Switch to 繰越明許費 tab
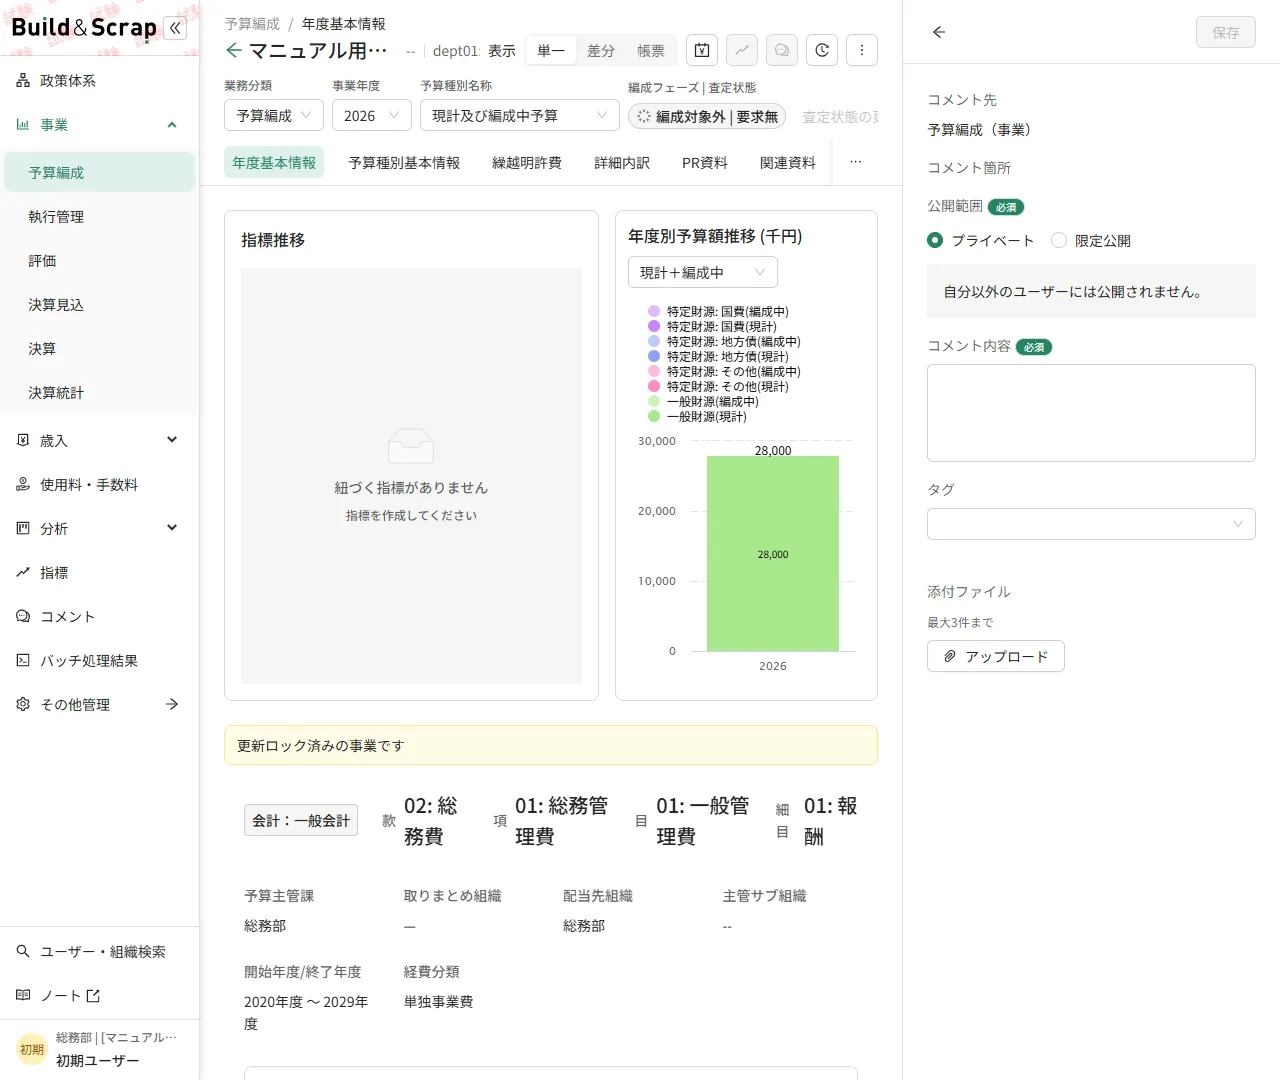This screenshot has width=1280, height=1080. [x=527, y=163]
